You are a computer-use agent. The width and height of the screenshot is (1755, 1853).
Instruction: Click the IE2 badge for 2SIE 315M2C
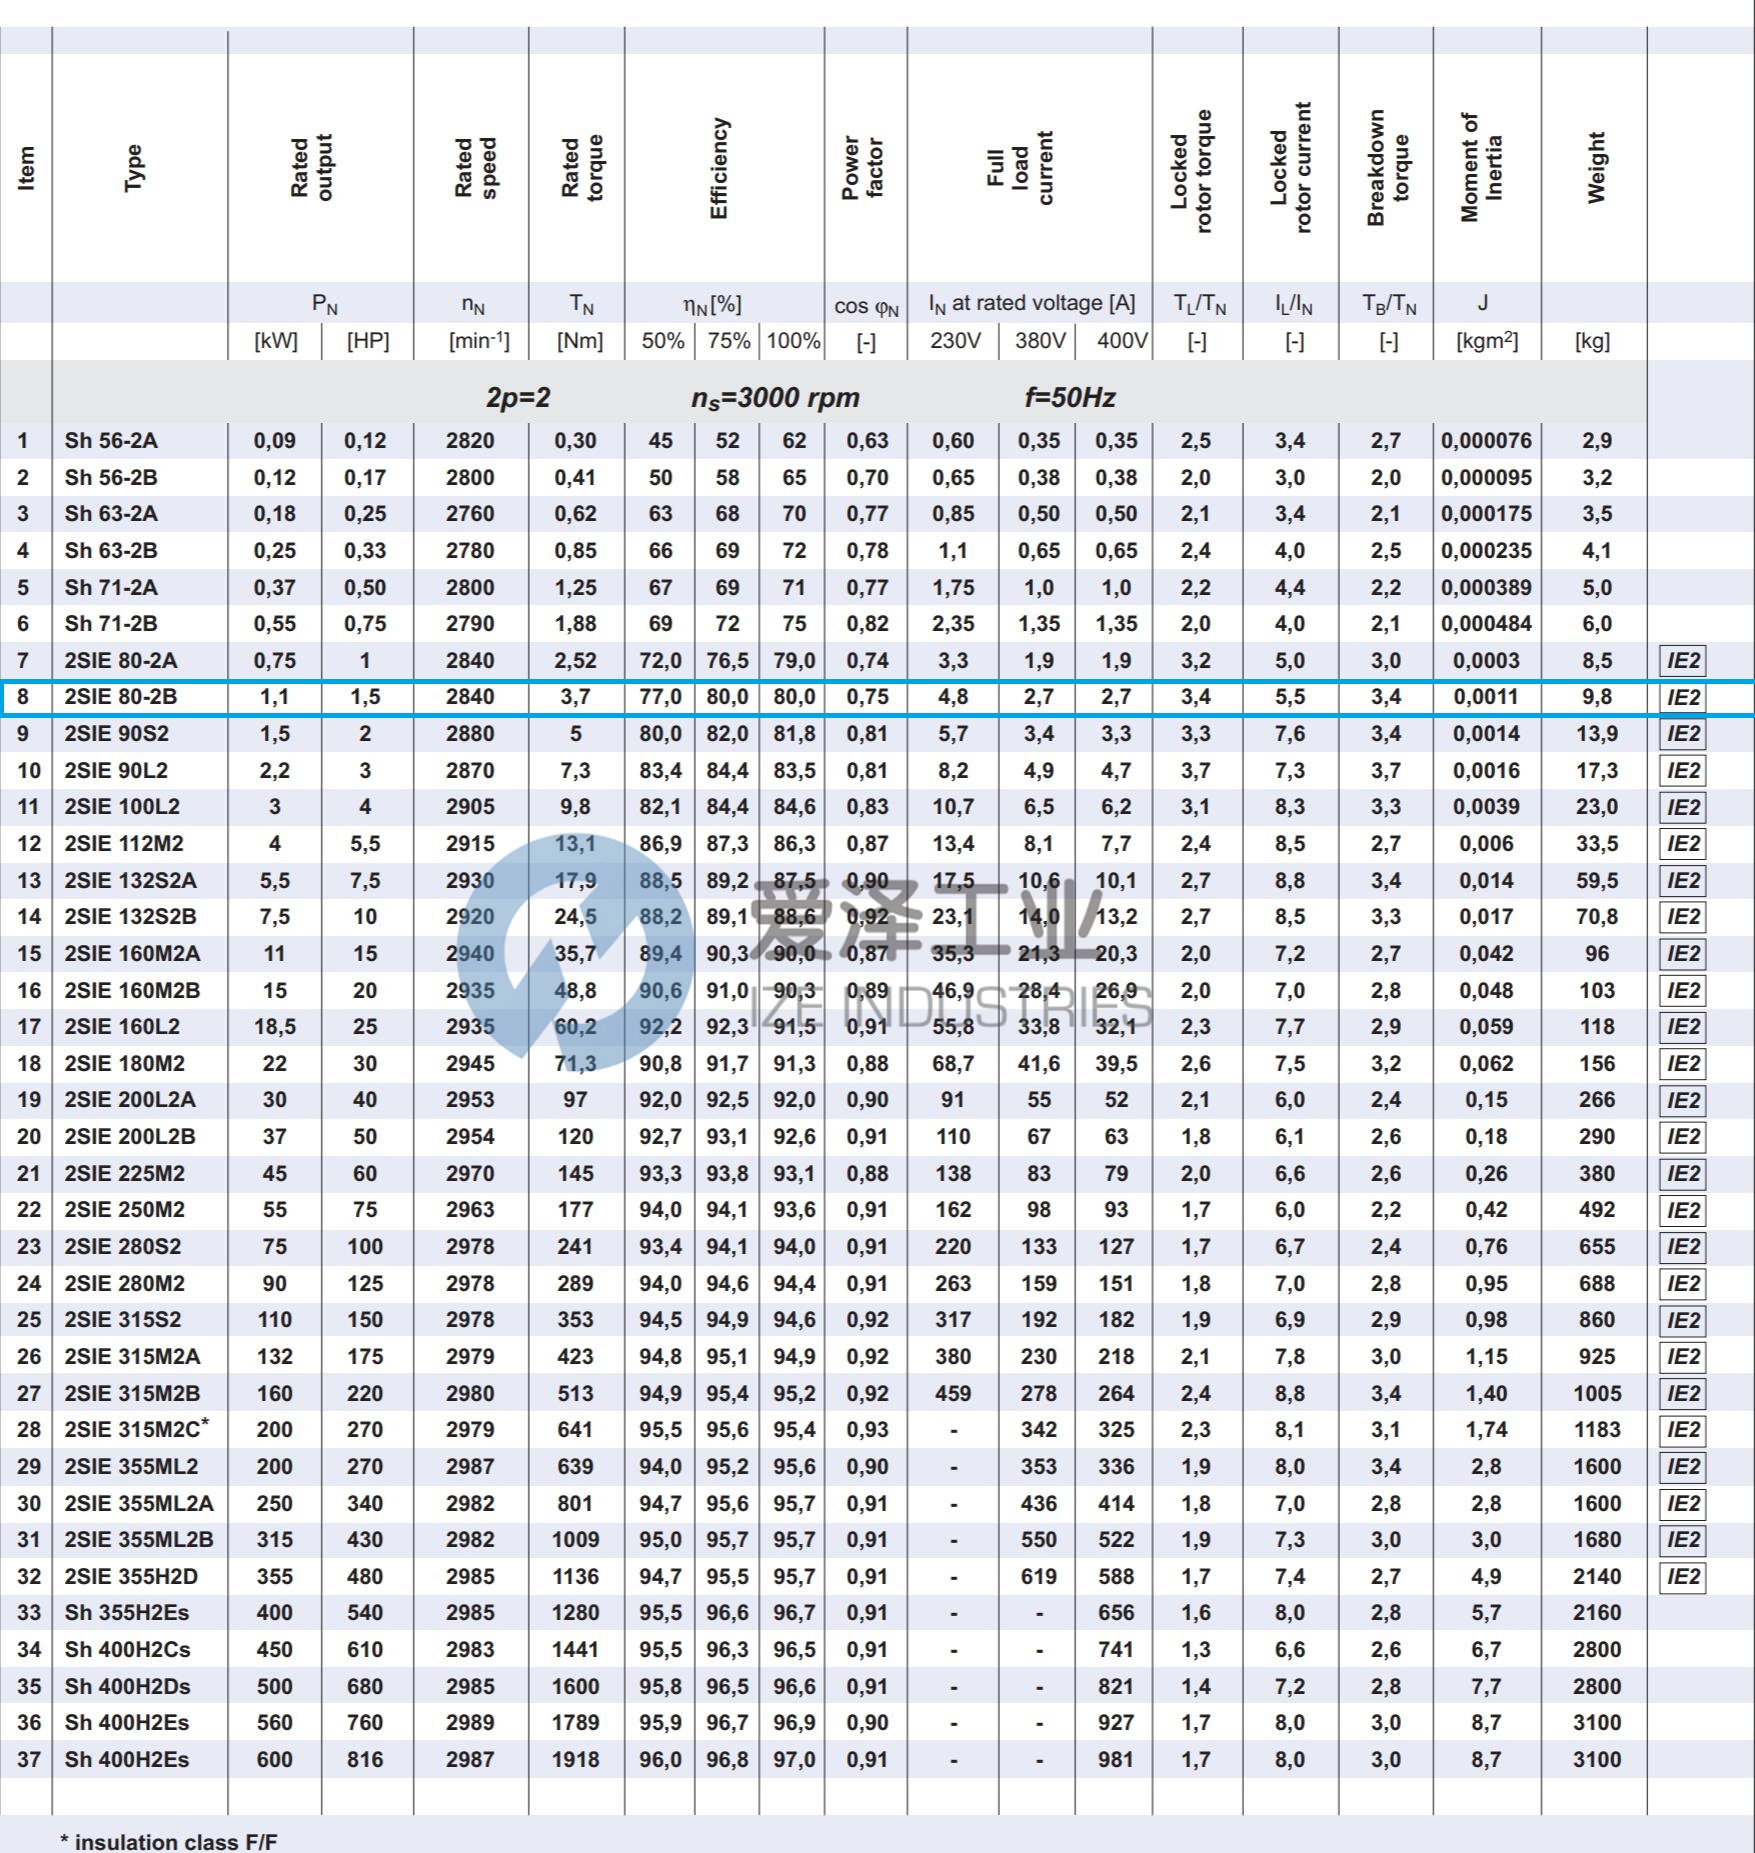point(1682,1430)
